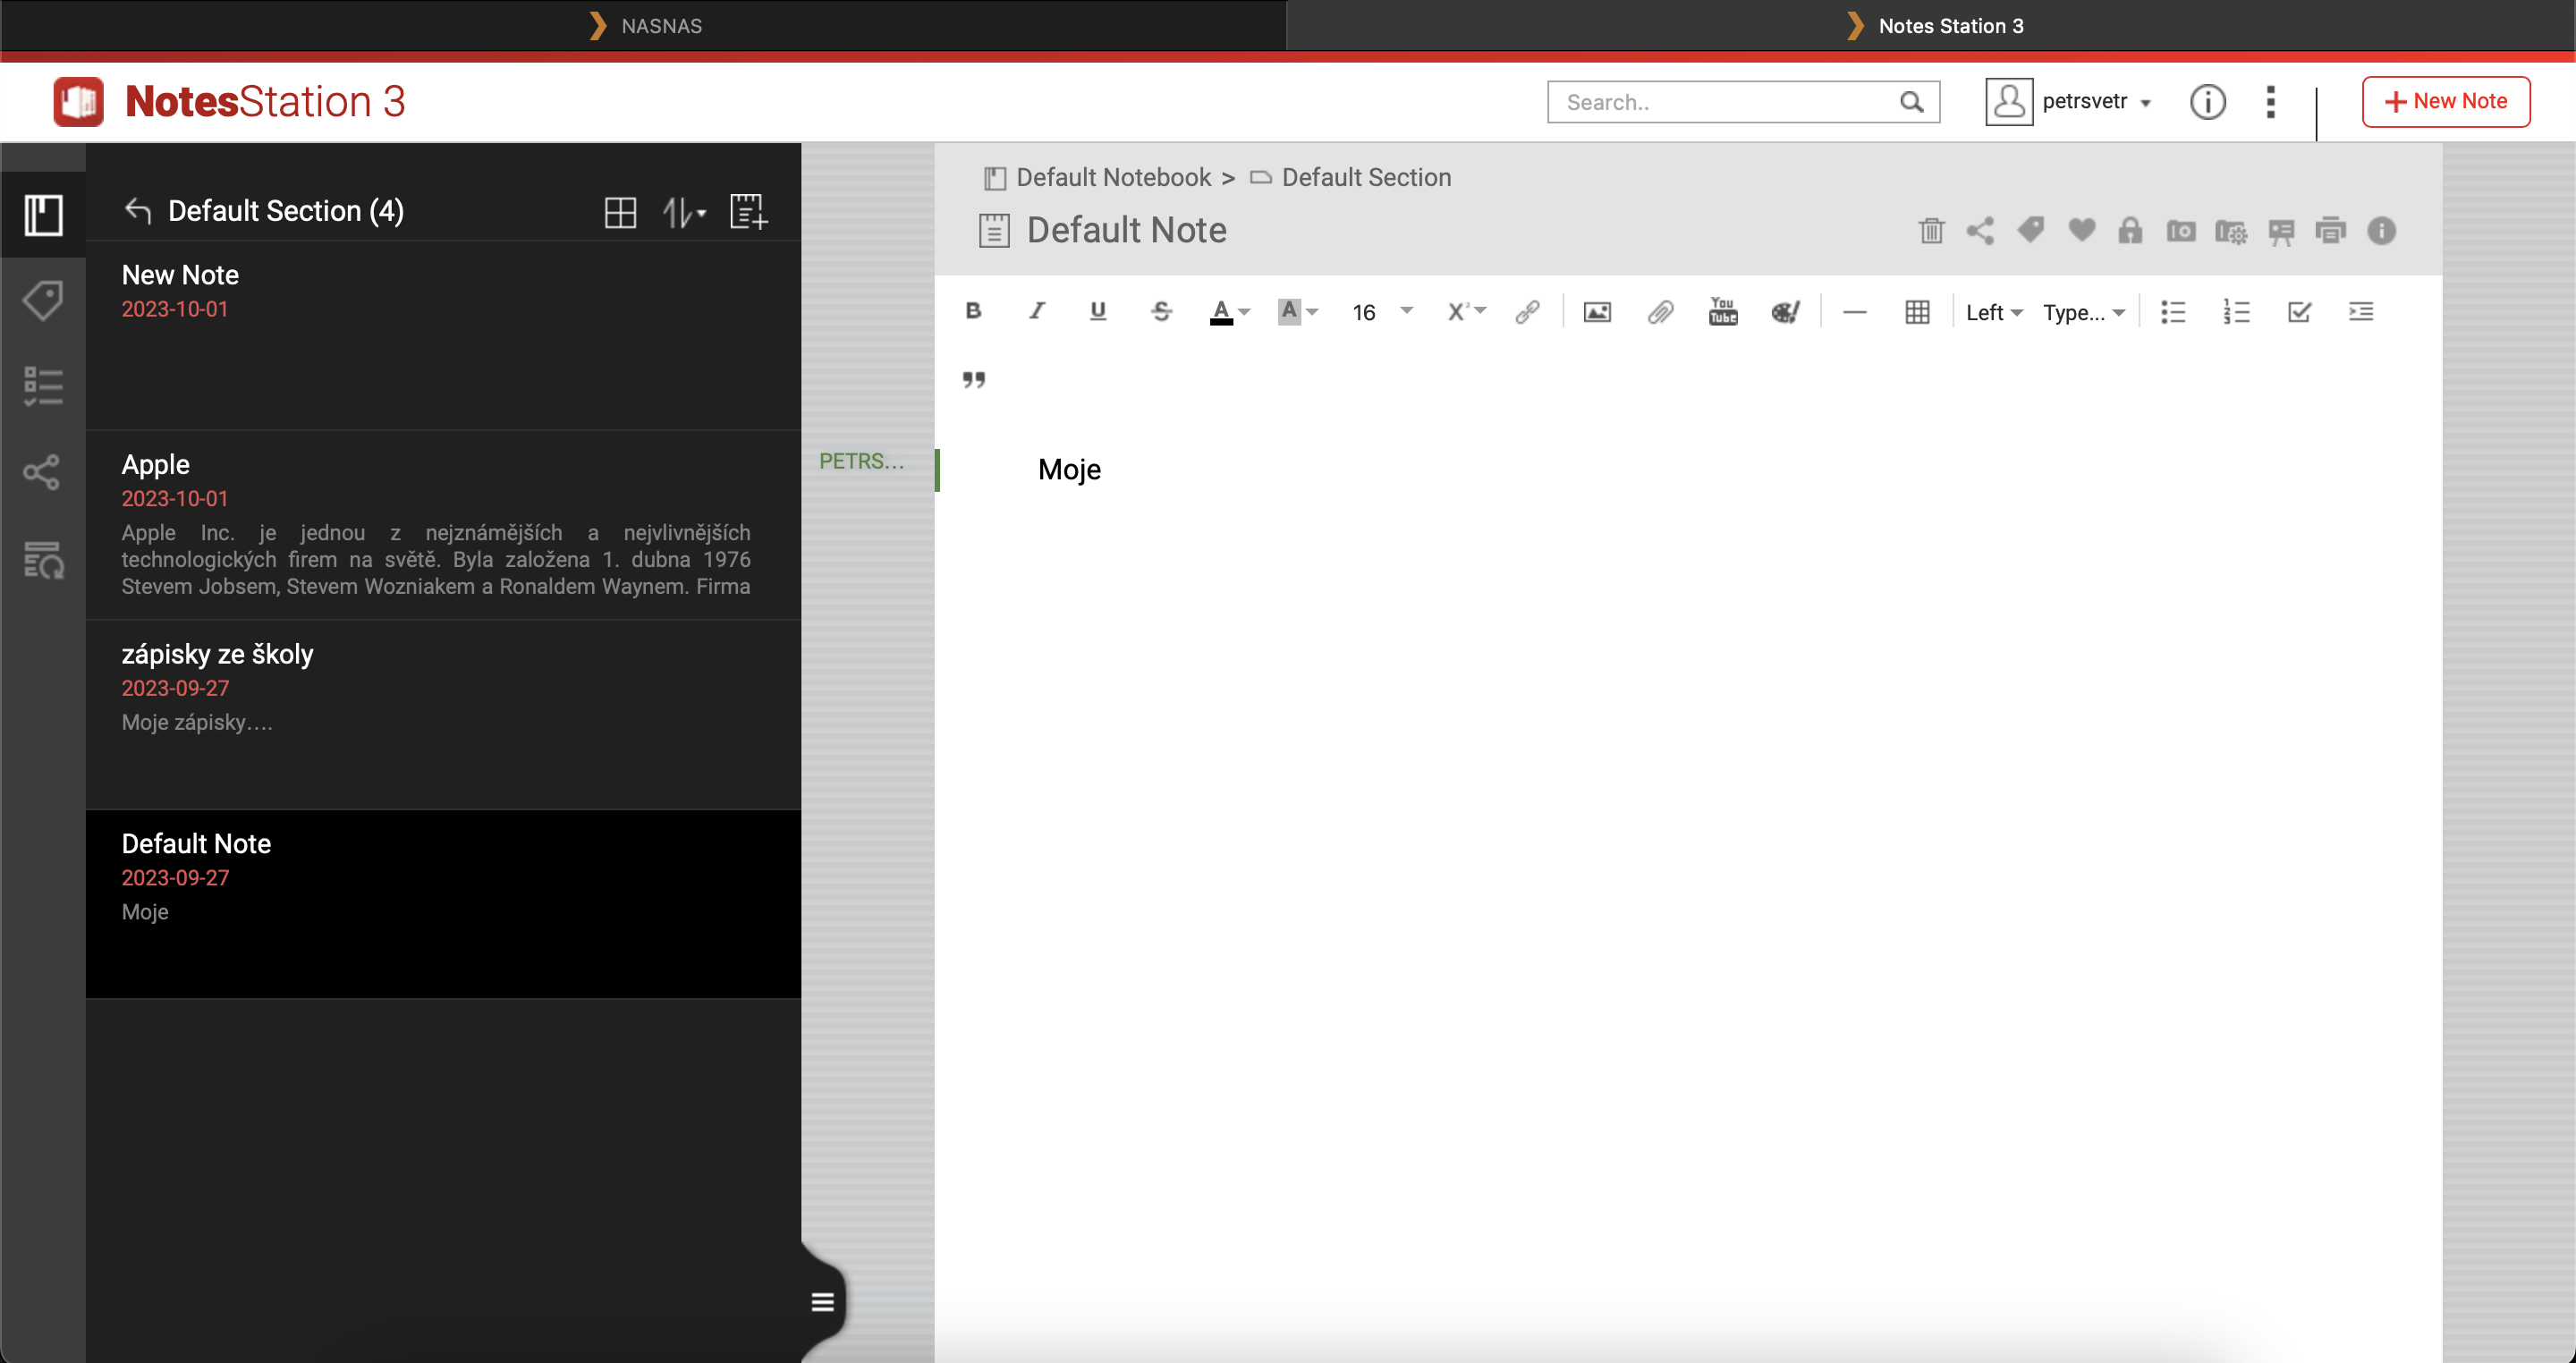Viewport: 2576px width, 1363px height.
Task: Open the To-Do list sidebar panel
Action: click(x=44, y=386)
